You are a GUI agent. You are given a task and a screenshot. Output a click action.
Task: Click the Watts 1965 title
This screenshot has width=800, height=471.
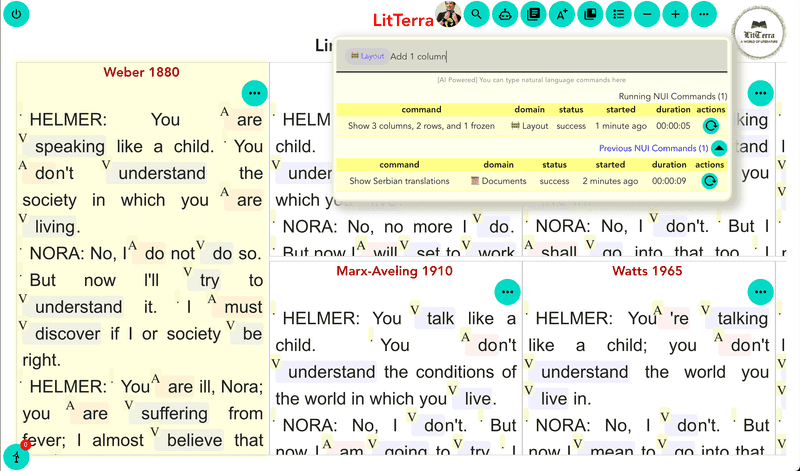click(647, 271)
